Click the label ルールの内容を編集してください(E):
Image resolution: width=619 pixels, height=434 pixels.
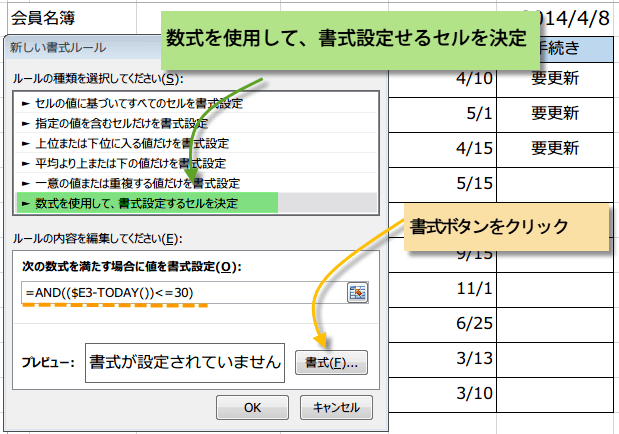pyautogui.click(x=97, y=239)
